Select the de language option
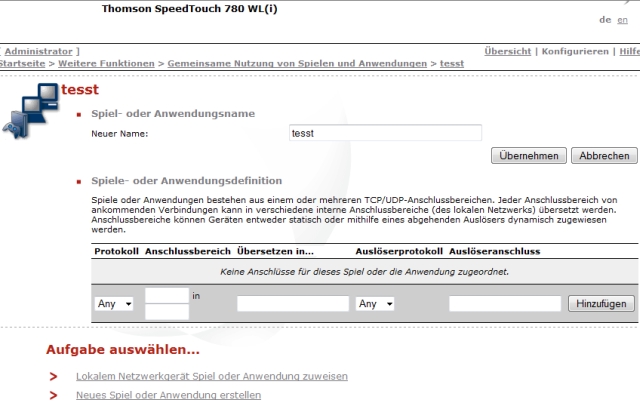 pyautogui.click(x=605, y=20)
